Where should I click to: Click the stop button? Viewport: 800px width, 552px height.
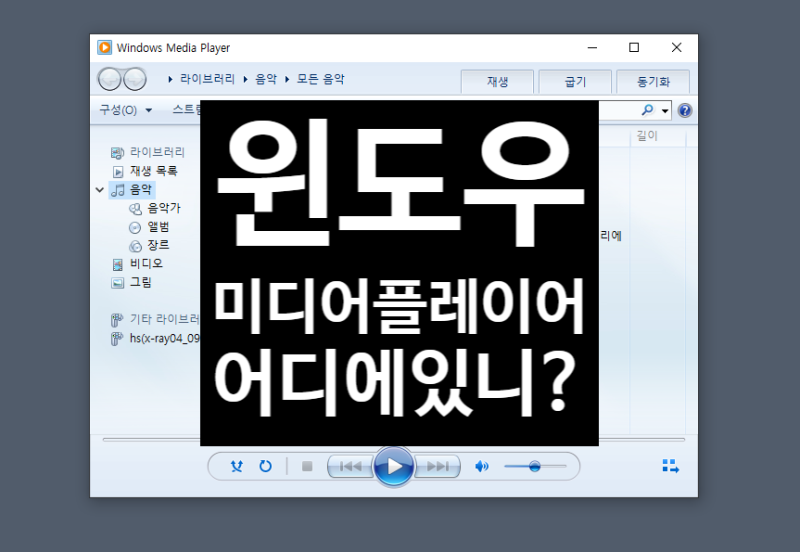(x=307, y=466)
